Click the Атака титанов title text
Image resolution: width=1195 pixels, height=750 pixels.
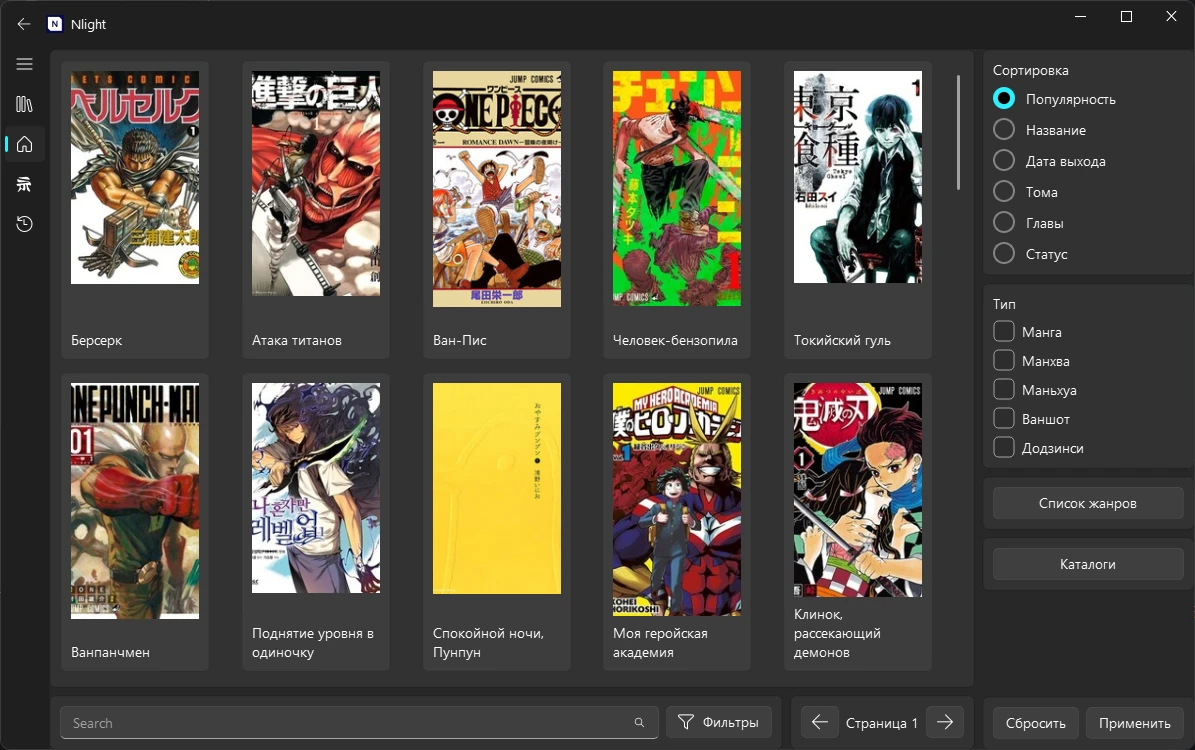[296, 340]
